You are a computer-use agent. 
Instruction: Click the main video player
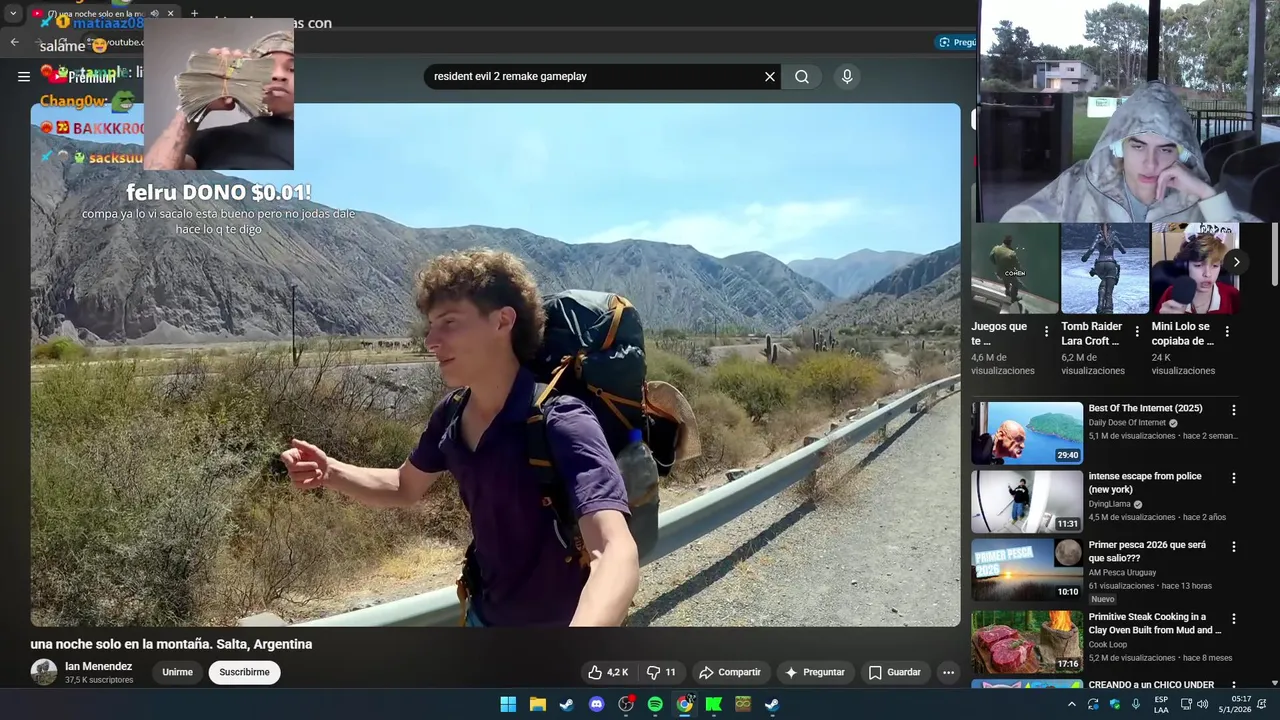click(x=495, y=365)
